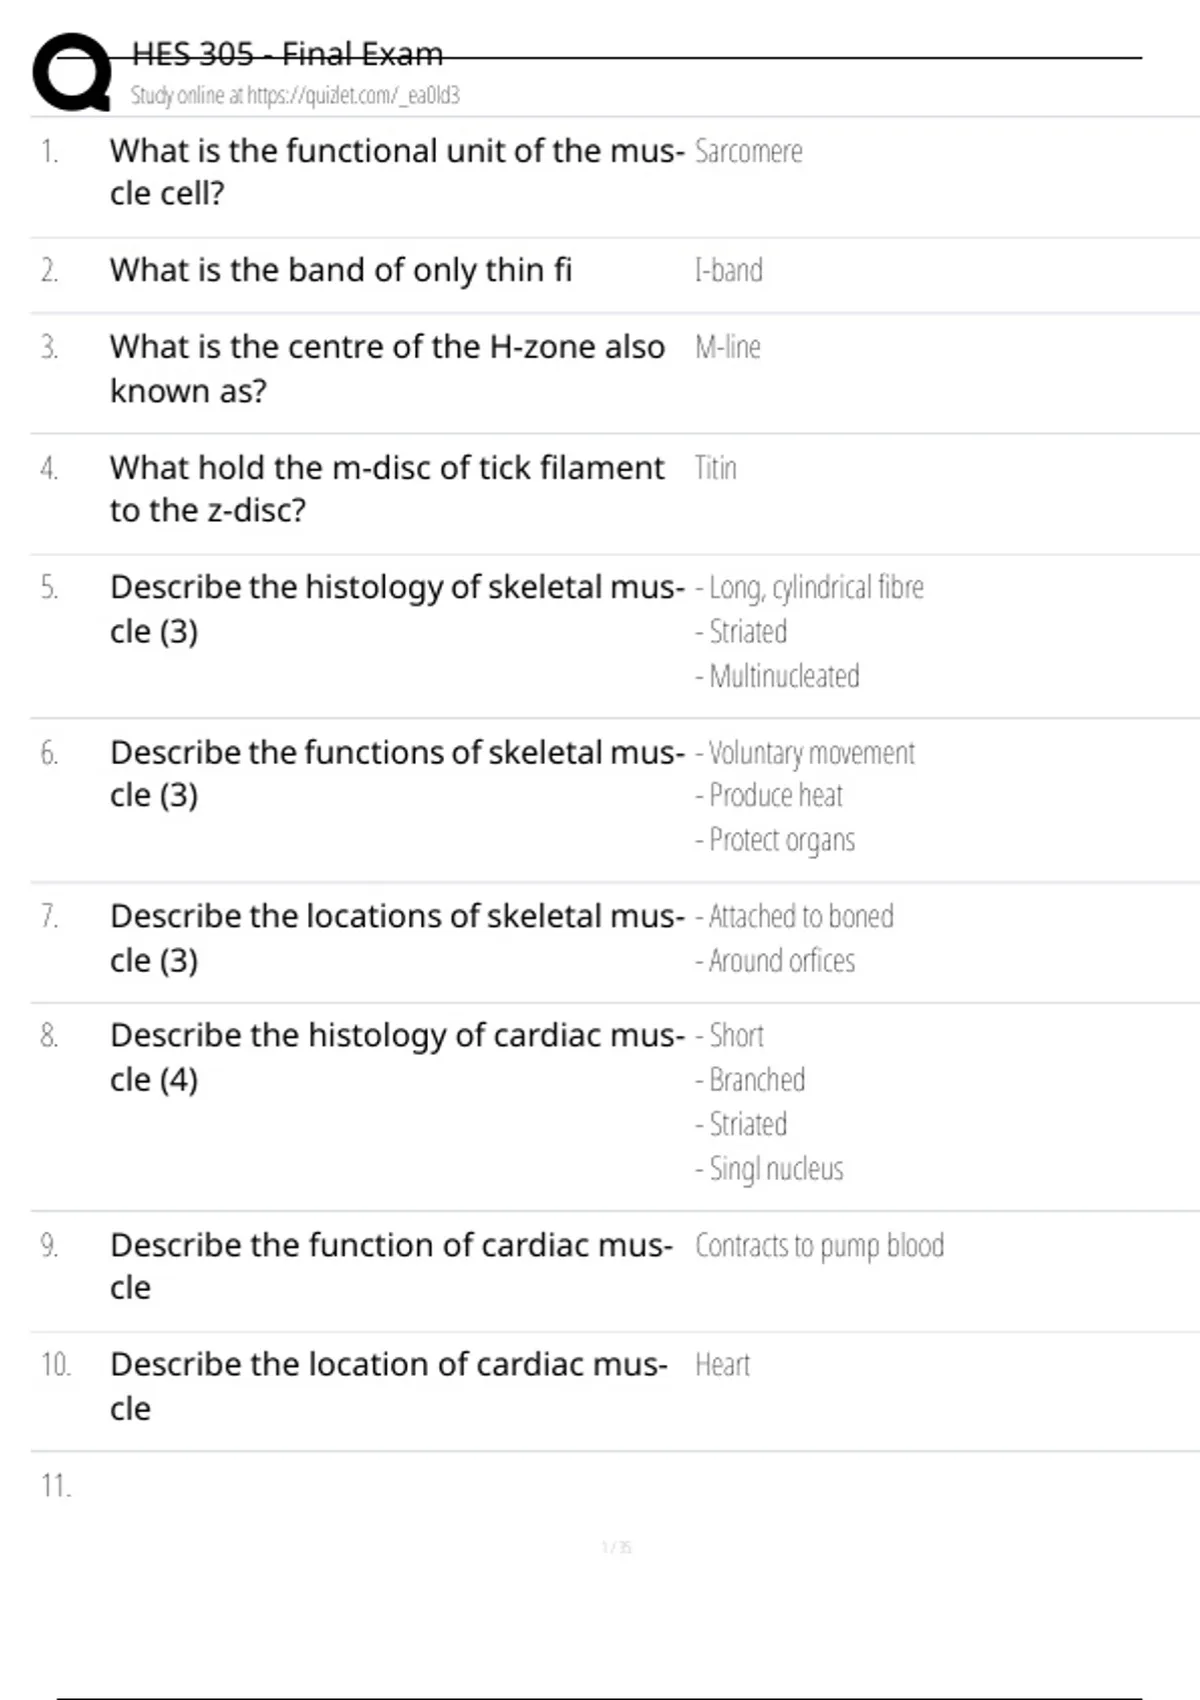
Task: Open the quizlet.com study online link
Action: click(x=295, y=96)
